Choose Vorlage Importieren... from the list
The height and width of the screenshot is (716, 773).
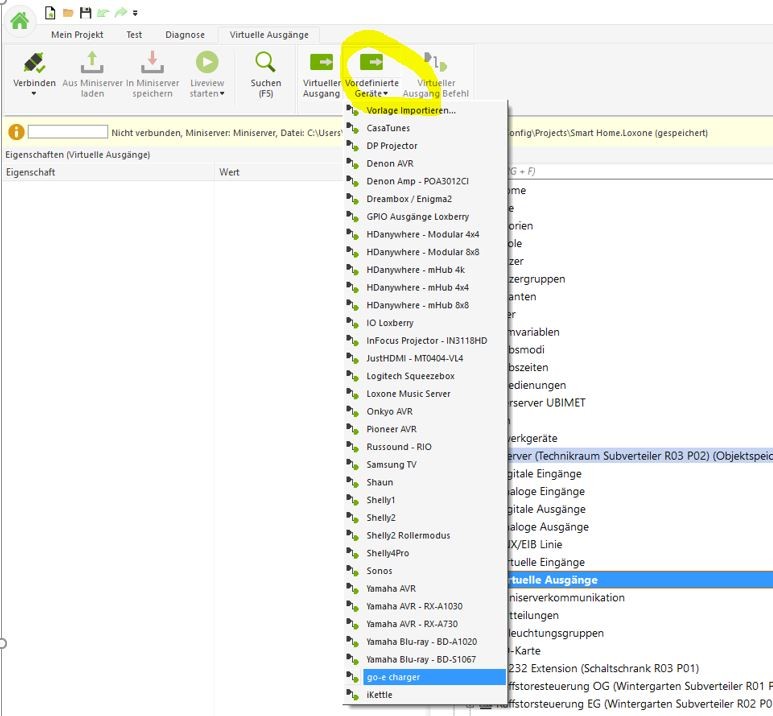[410, 110]
